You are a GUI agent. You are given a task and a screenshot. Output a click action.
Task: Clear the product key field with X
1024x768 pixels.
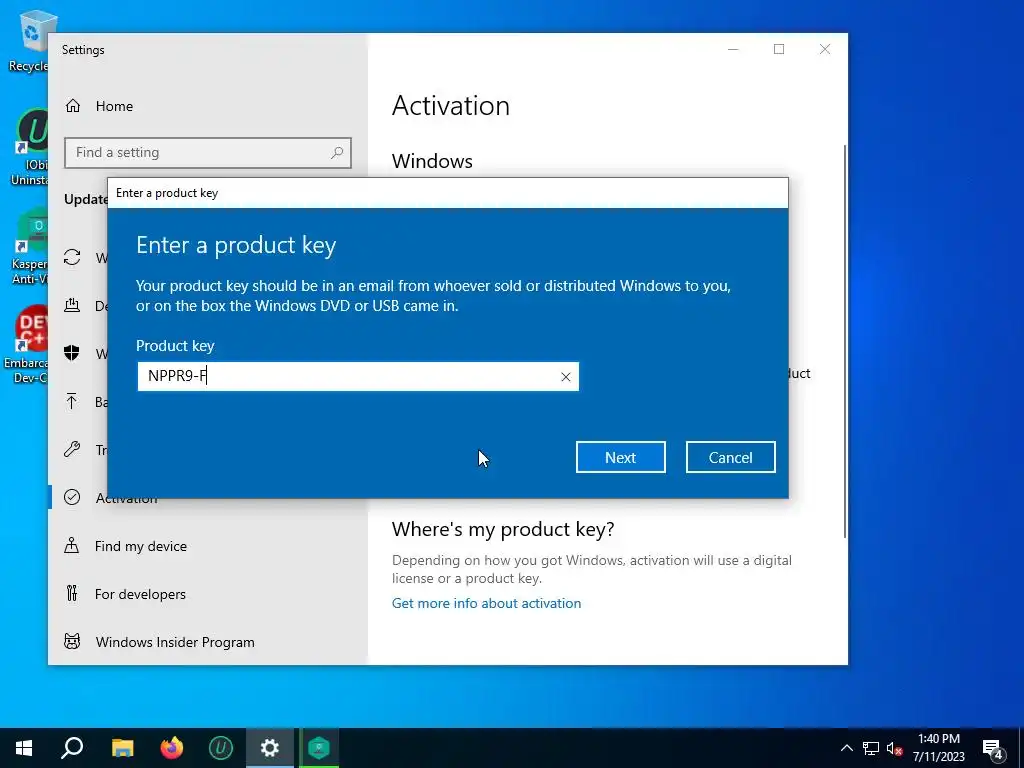(566, 377)
